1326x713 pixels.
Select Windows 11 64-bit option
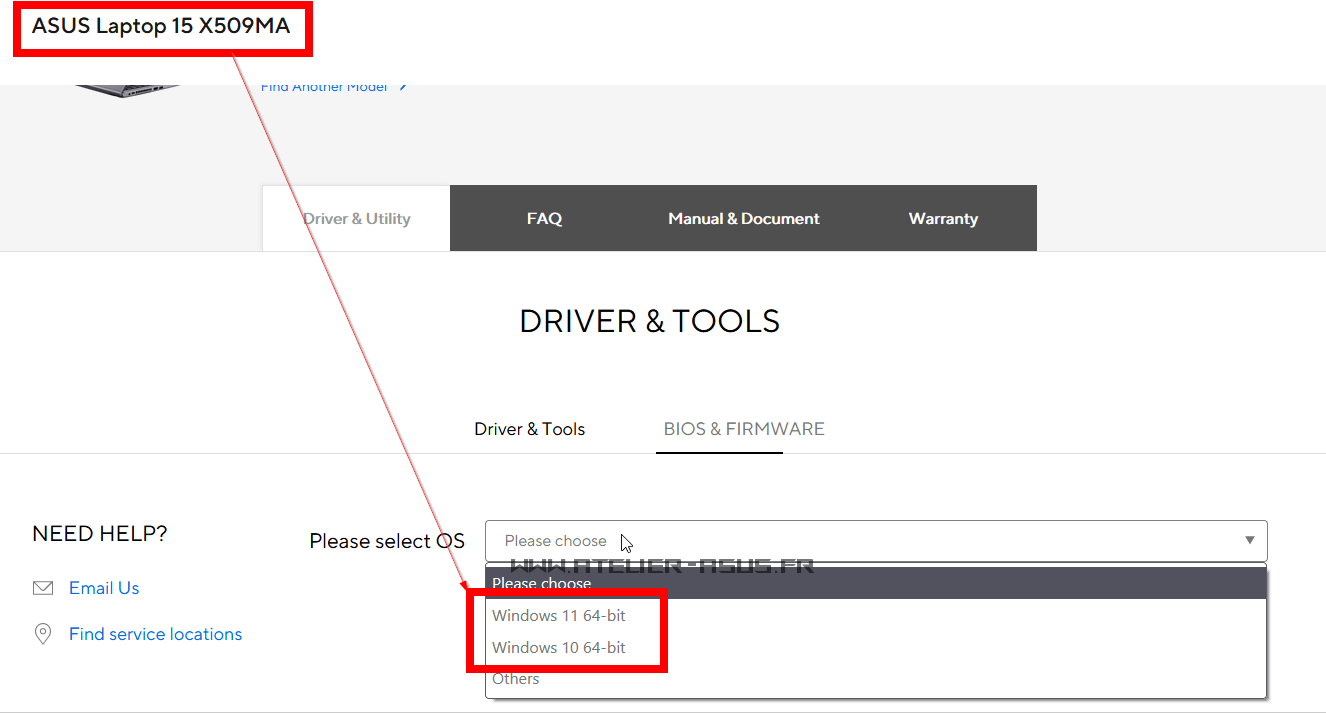559,616
